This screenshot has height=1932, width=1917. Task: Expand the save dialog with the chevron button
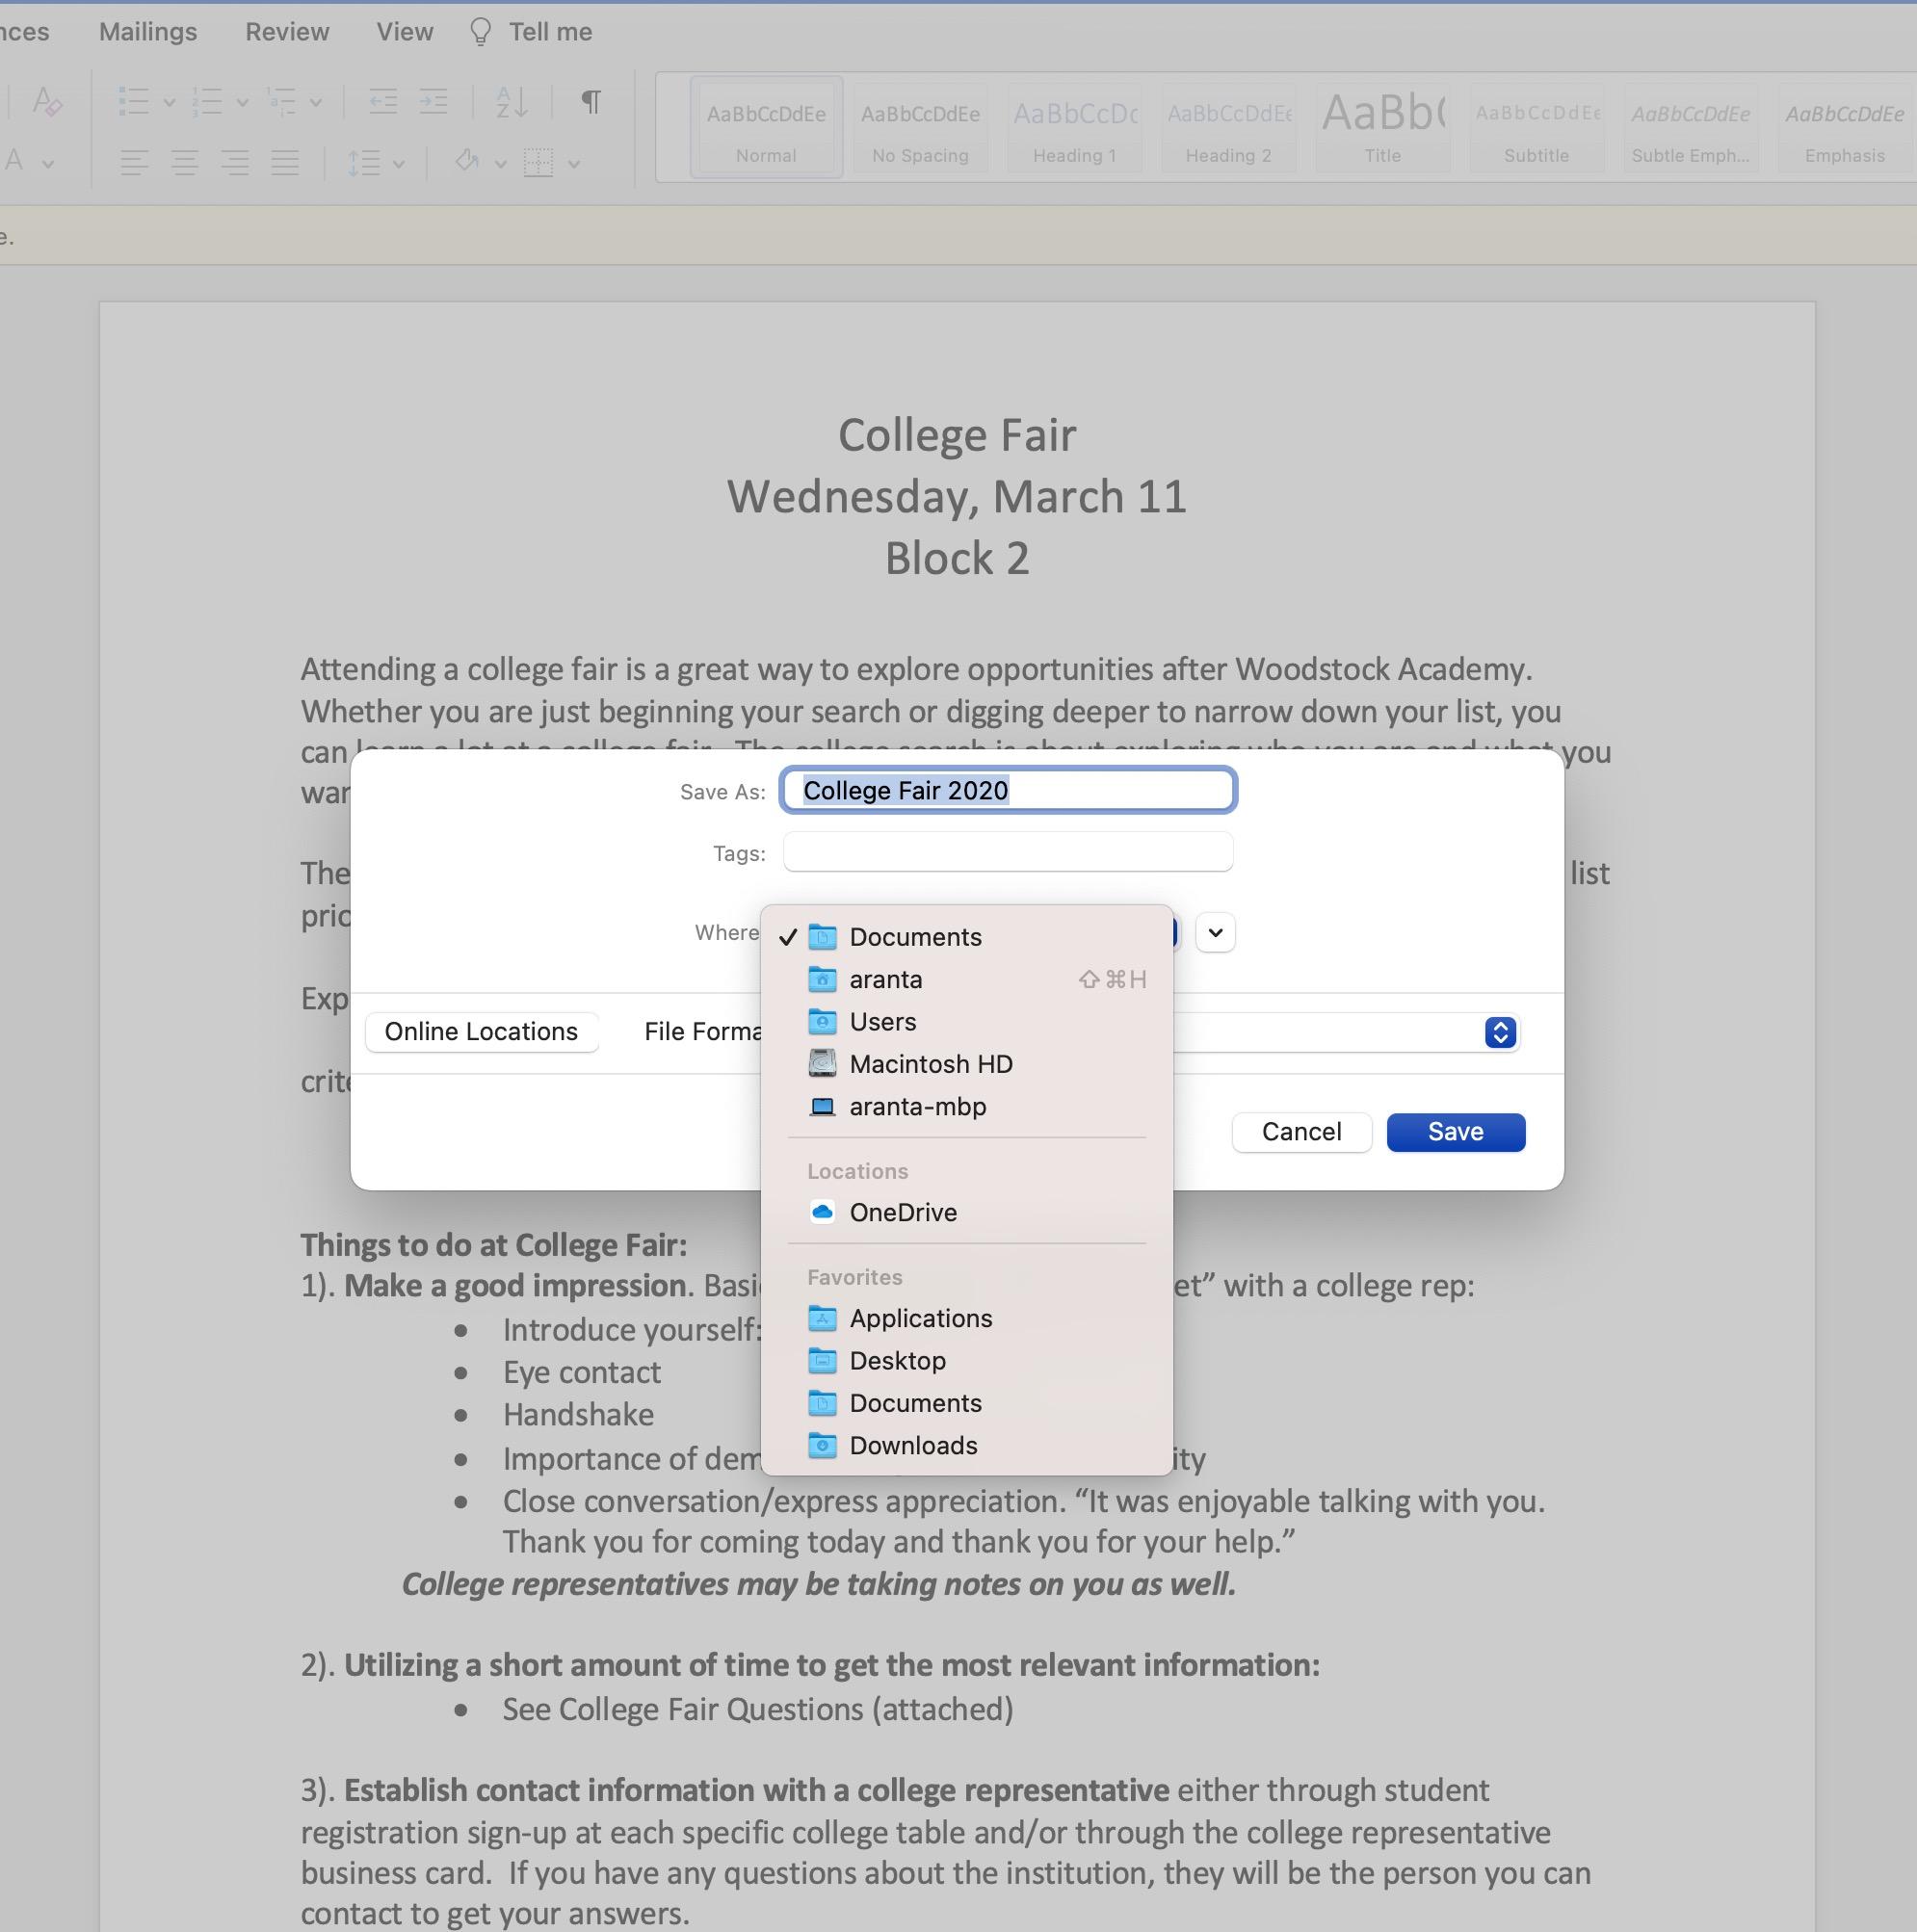(1215, 933)
